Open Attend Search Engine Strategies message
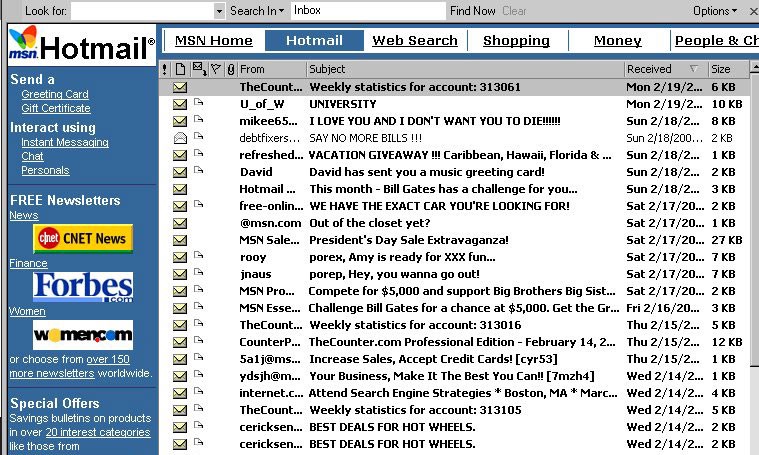This screenshot has height=455, width=759. (453, 393)
